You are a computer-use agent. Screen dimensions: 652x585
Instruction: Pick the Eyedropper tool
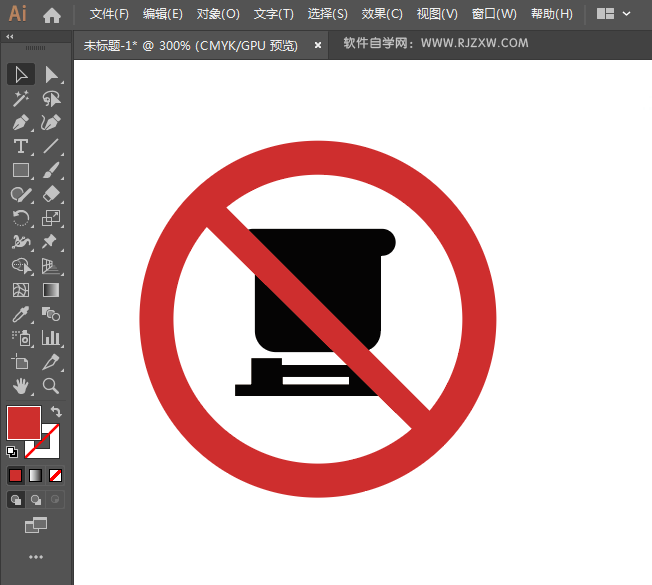click(20, 314)
